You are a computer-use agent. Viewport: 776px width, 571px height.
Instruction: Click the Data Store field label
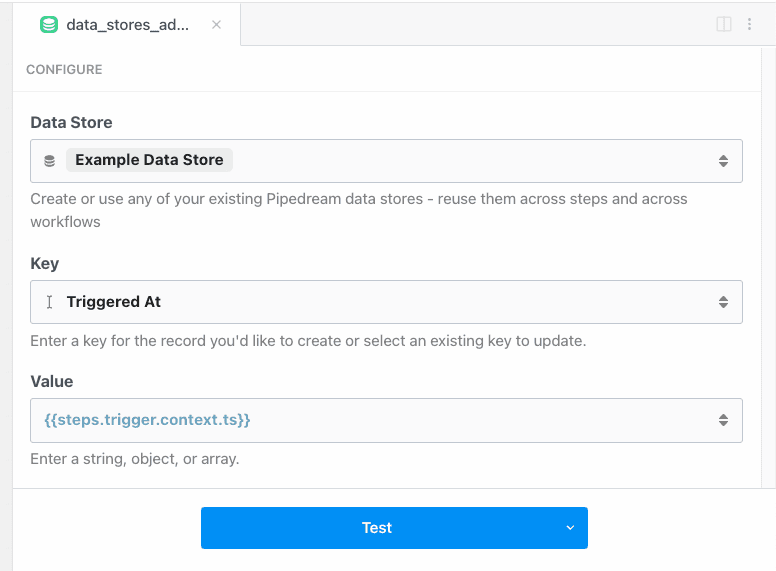click(71, 122)
